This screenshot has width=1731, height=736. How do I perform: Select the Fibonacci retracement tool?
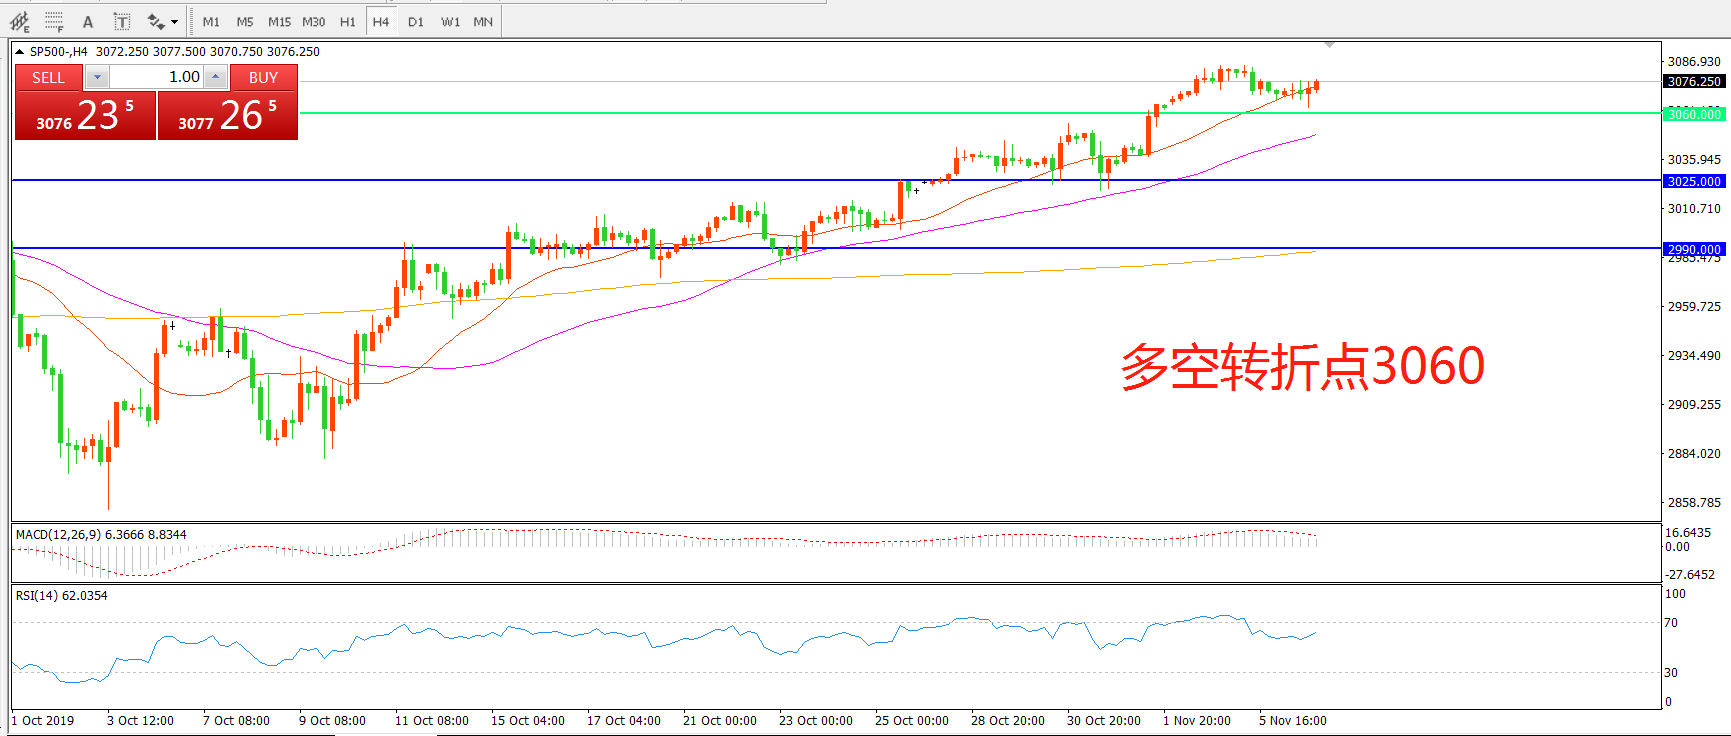tap(54, 21)
